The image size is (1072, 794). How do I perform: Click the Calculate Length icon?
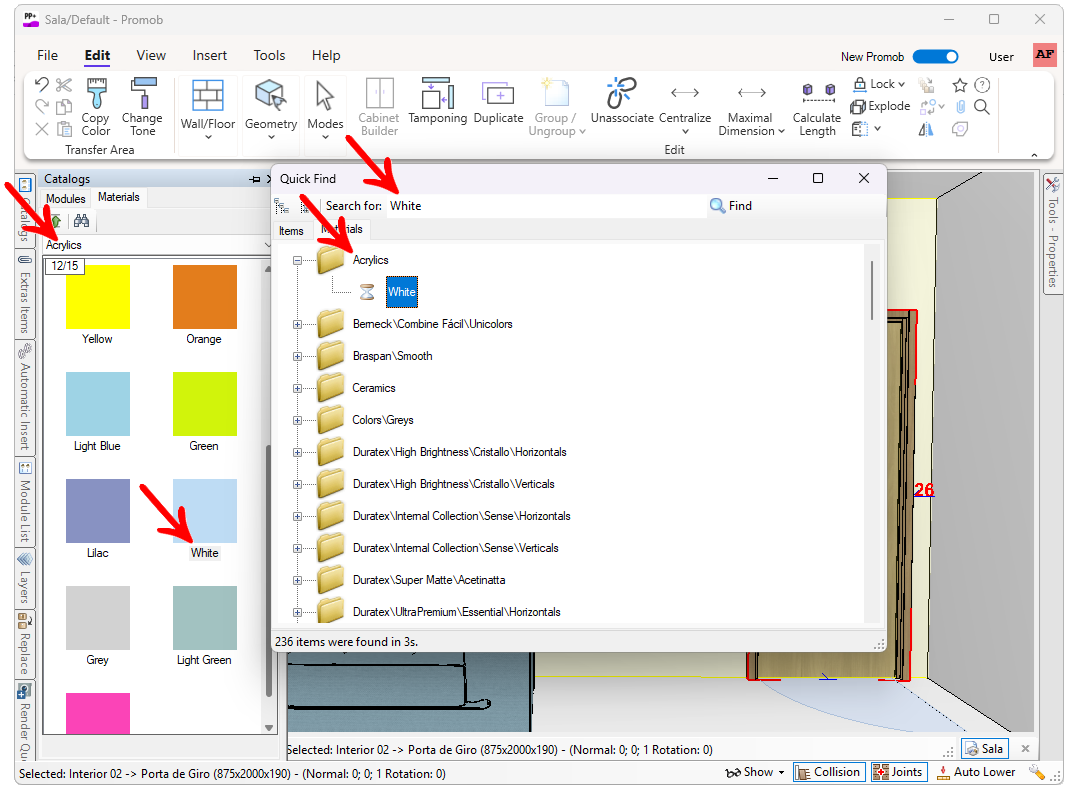click(x=817, y=95)
